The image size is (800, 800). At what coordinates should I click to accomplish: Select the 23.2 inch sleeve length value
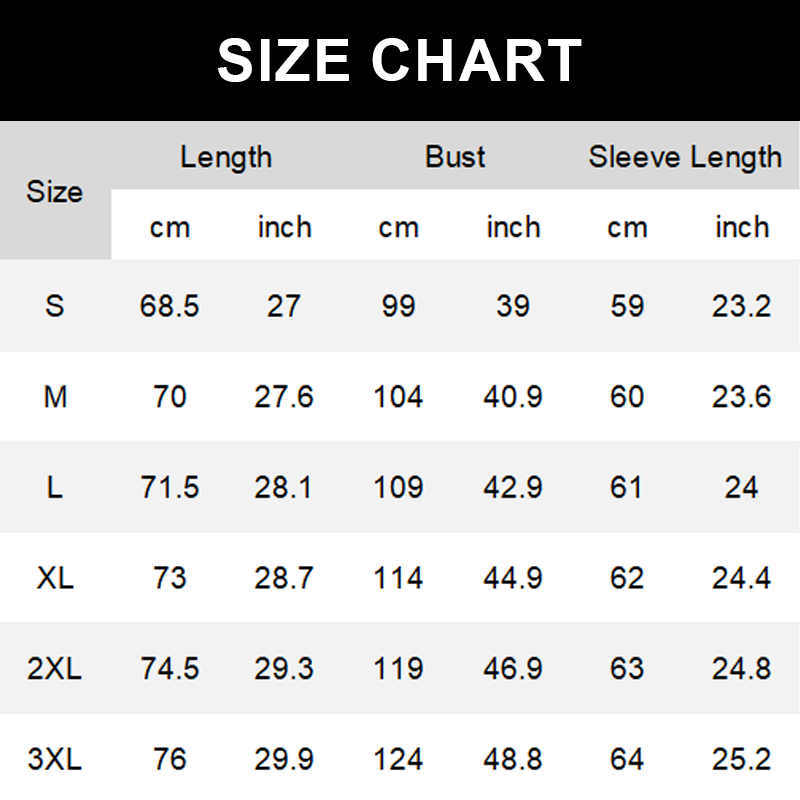742,305
